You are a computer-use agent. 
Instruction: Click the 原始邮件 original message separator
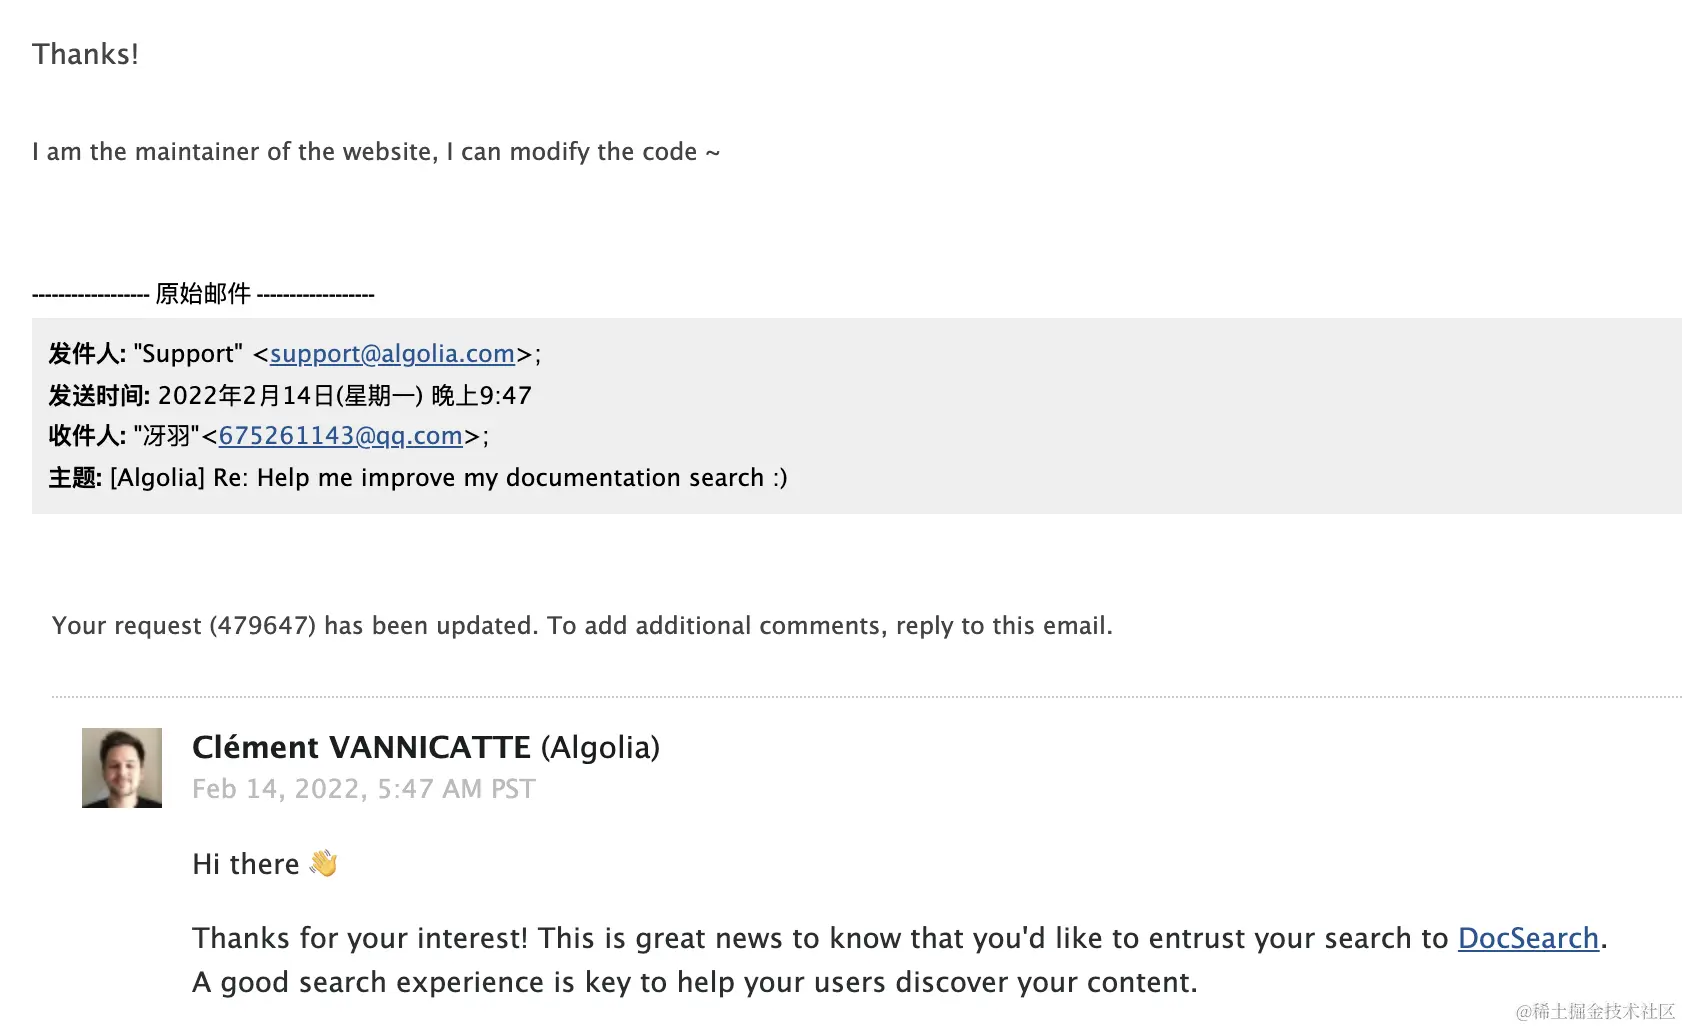pos(203,294)
